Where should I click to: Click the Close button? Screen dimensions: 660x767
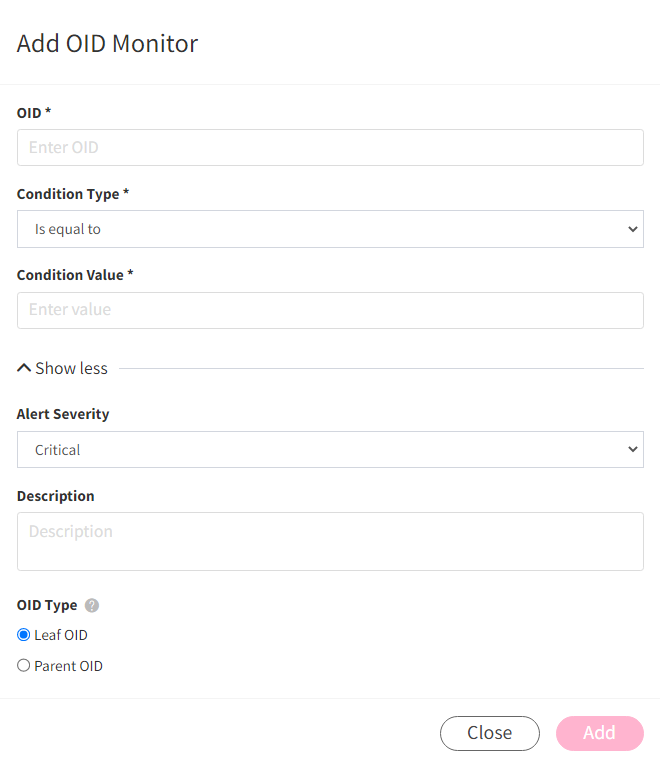490,733
